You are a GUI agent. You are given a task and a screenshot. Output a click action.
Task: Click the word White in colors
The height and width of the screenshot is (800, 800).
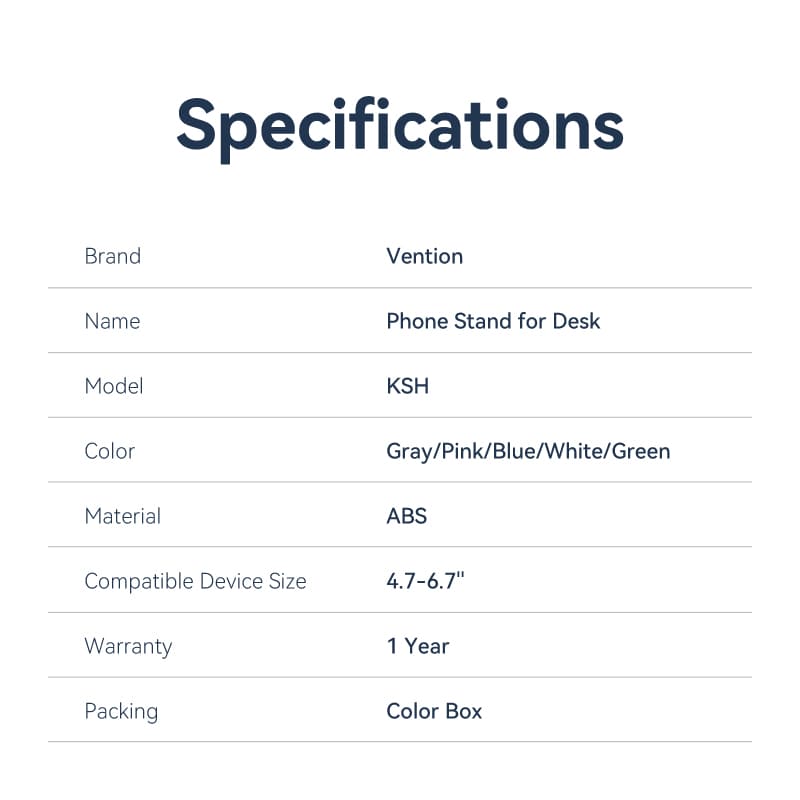(569, 452)
